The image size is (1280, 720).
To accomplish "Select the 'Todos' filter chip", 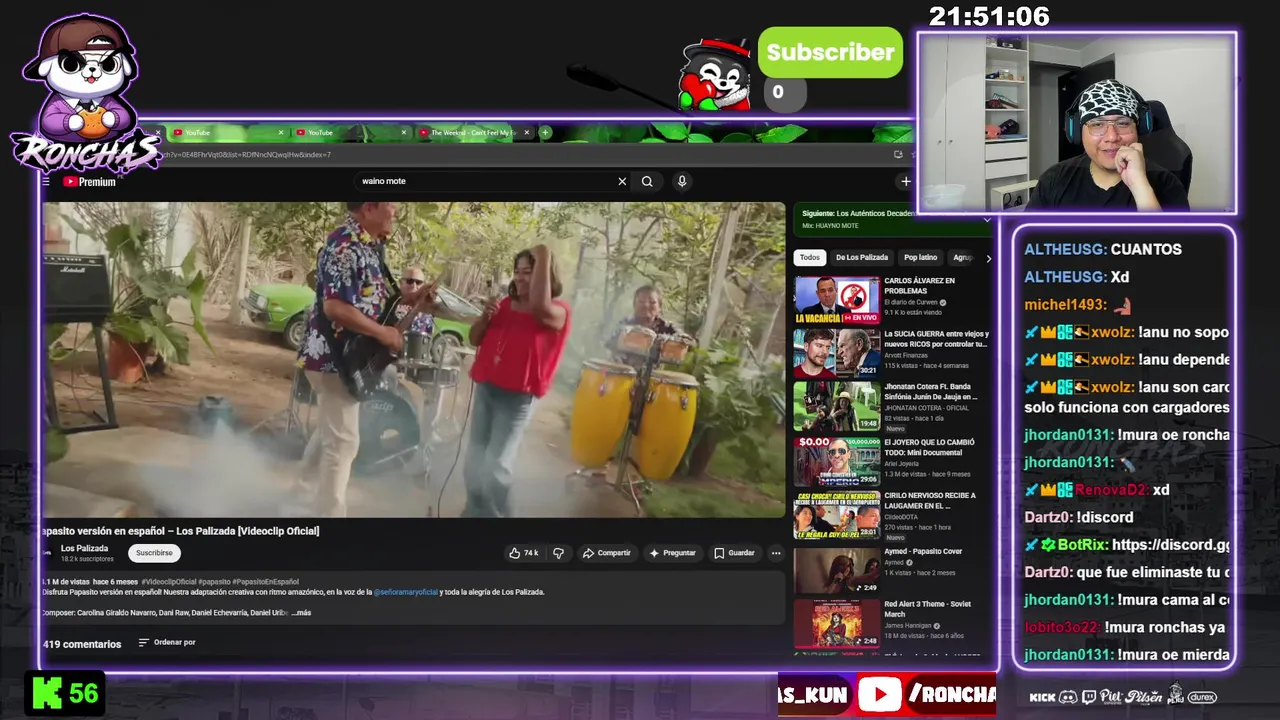I will click(x=809, y=258).
